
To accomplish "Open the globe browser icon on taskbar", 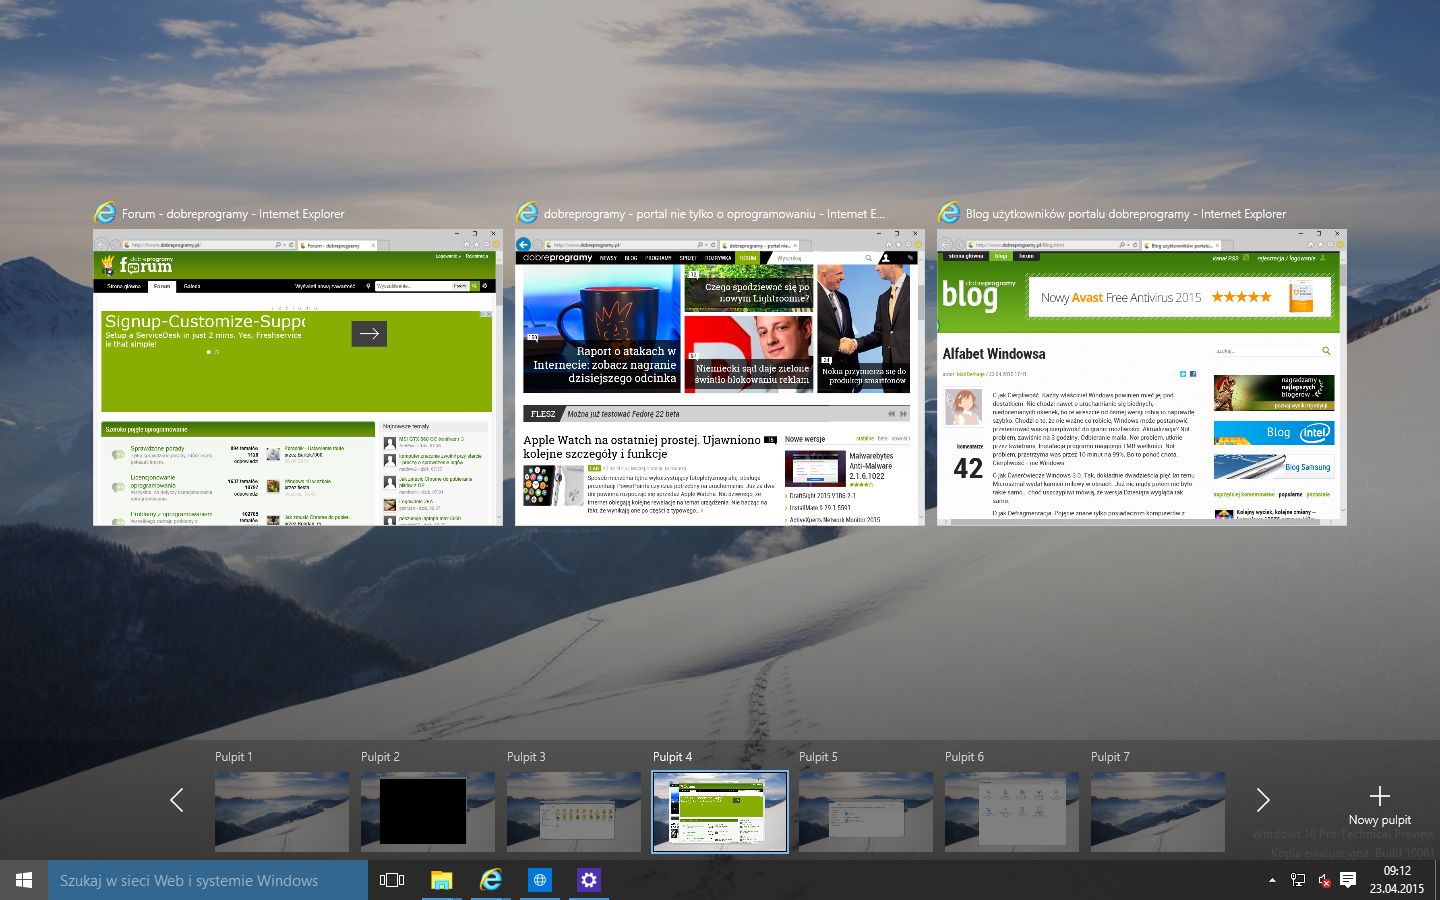I will [x=539, y=880].
